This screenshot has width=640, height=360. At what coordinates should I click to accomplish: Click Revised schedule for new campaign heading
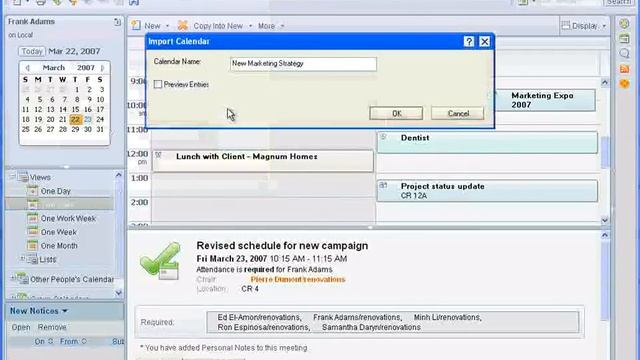coord(282,246)
